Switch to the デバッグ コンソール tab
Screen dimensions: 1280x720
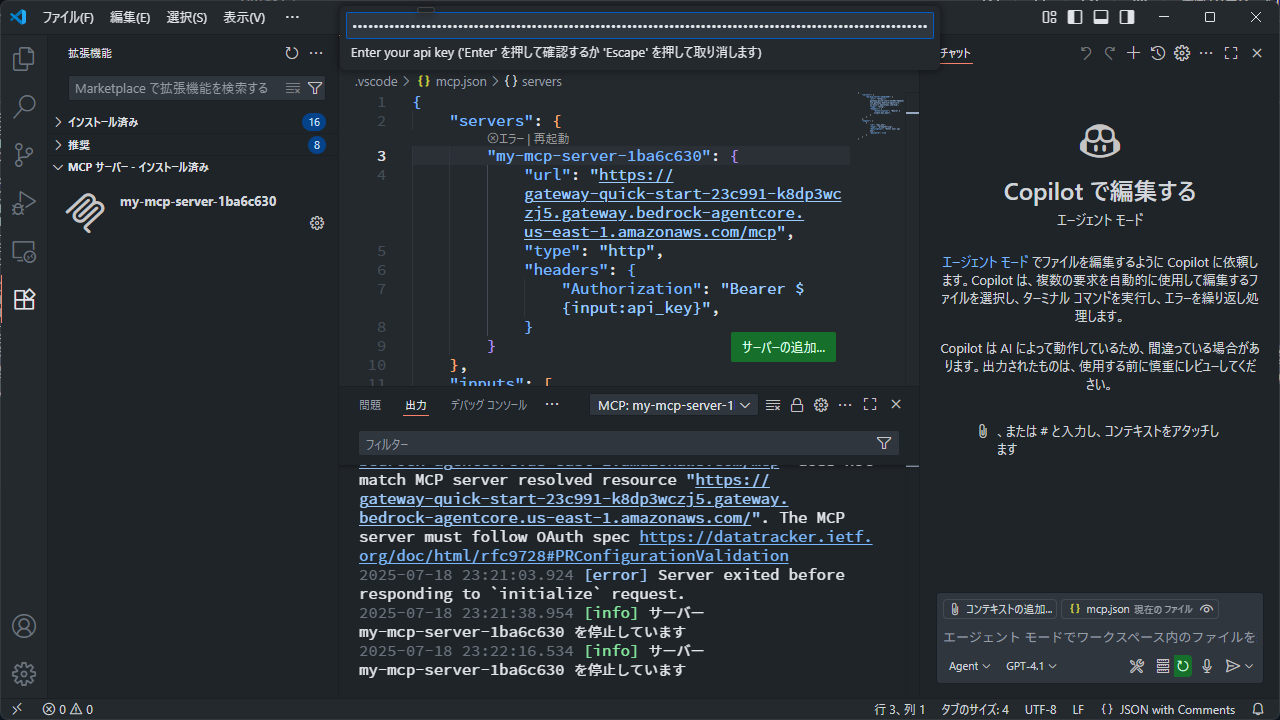pos(488,405)
